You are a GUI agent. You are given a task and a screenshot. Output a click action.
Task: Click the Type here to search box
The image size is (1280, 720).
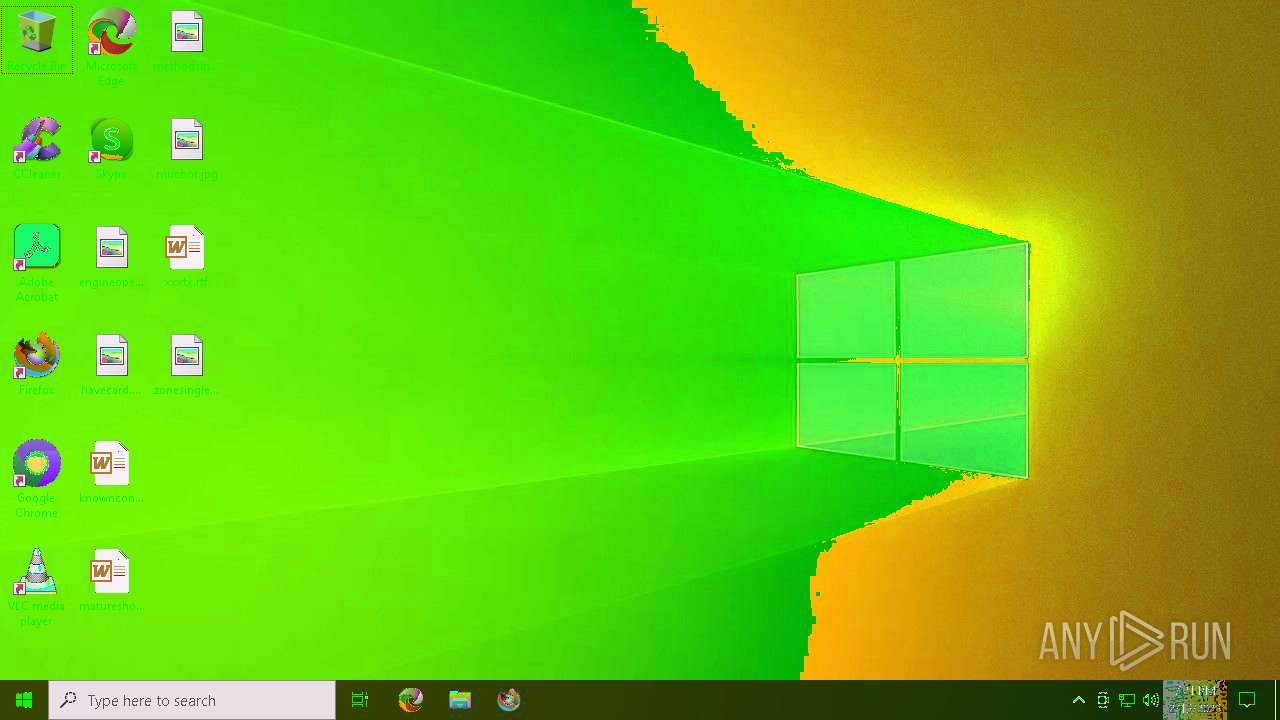(x=192, y=700)
